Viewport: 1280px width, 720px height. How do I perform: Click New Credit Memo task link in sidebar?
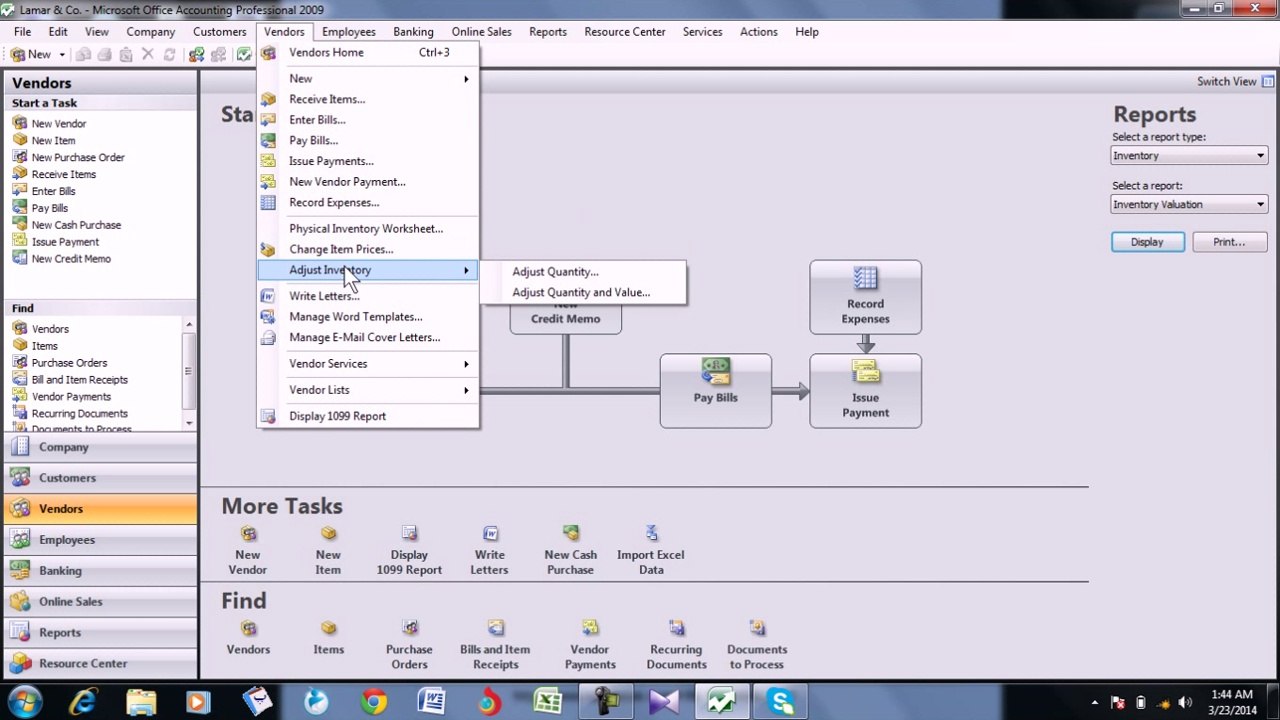(x=71, y=259)
